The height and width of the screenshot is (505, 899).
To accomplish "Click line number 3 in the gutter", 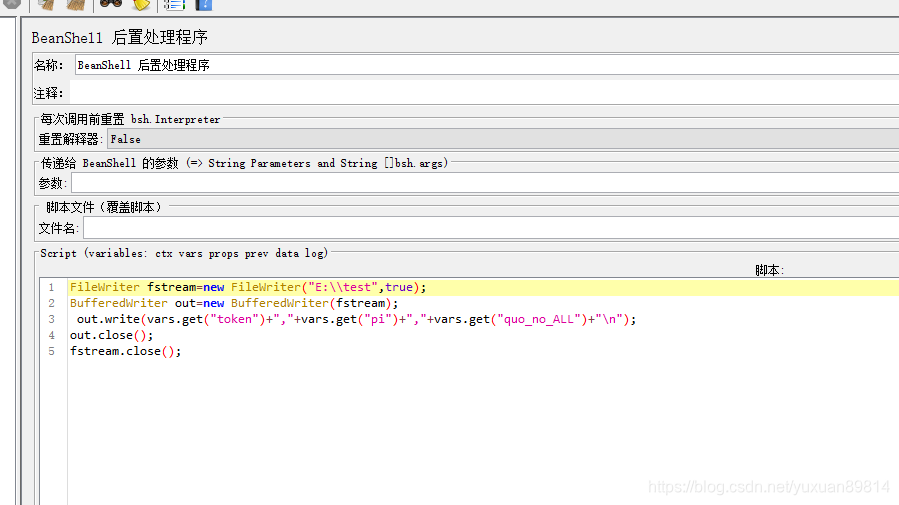I will click(x=52, y=319).
